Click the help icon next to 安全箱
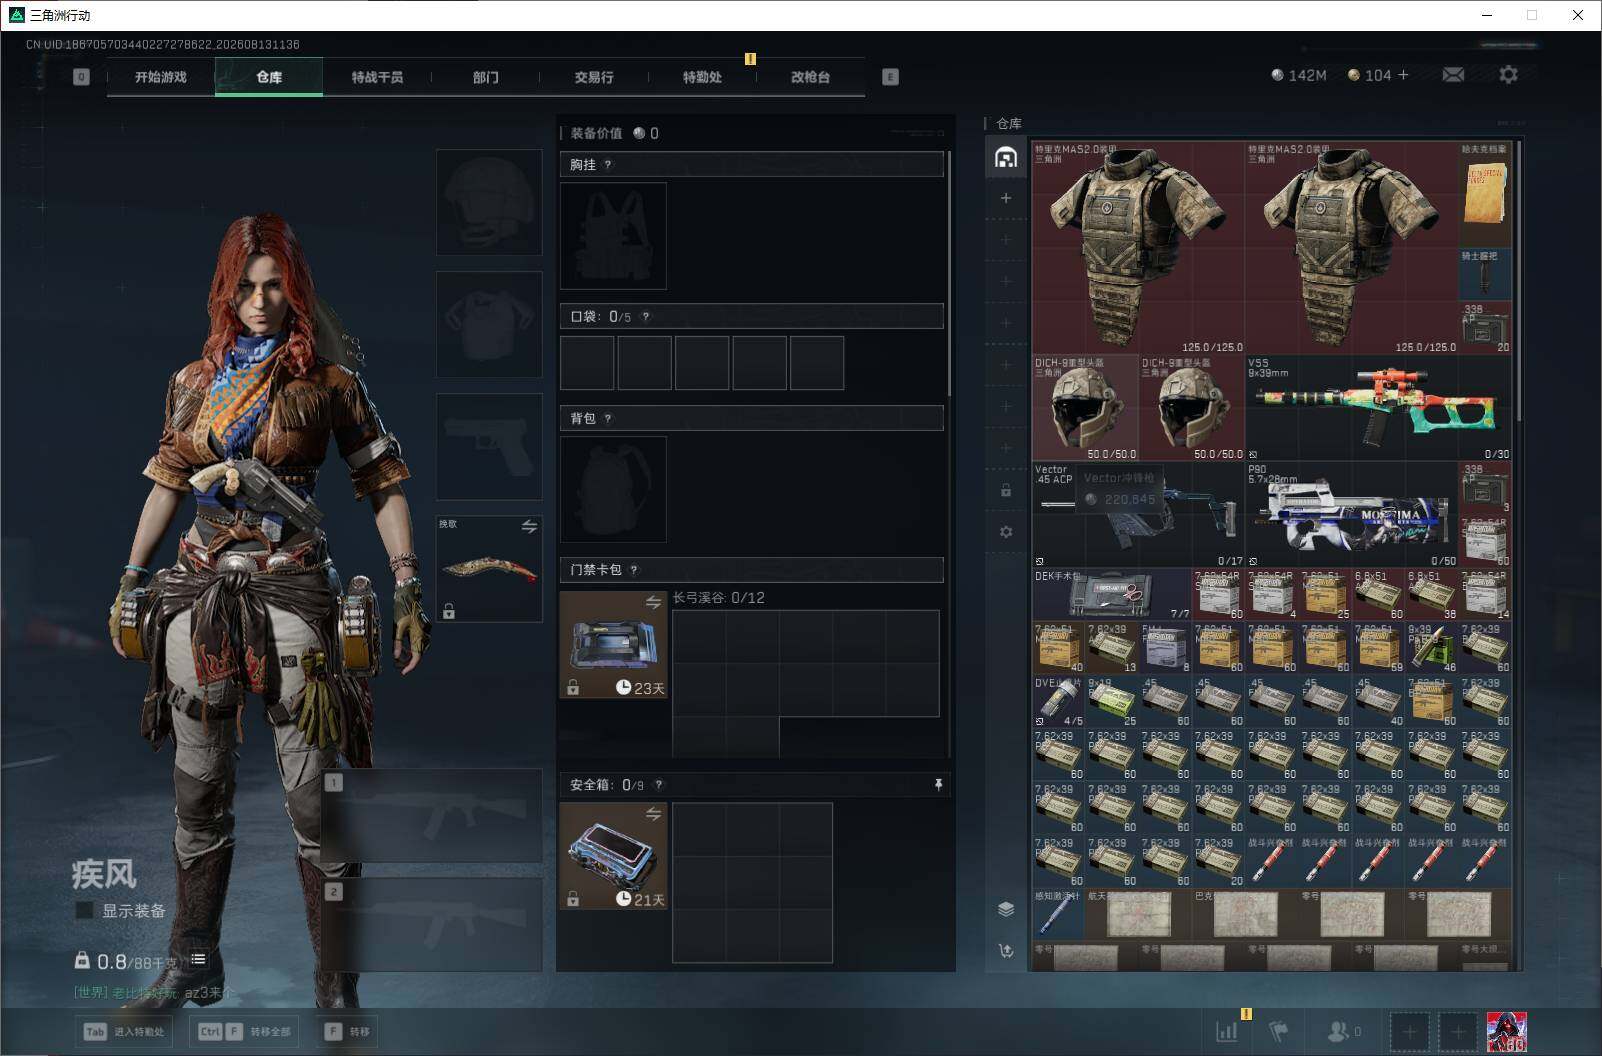This screenshot has width=1602, height=1056. (658, 785)
